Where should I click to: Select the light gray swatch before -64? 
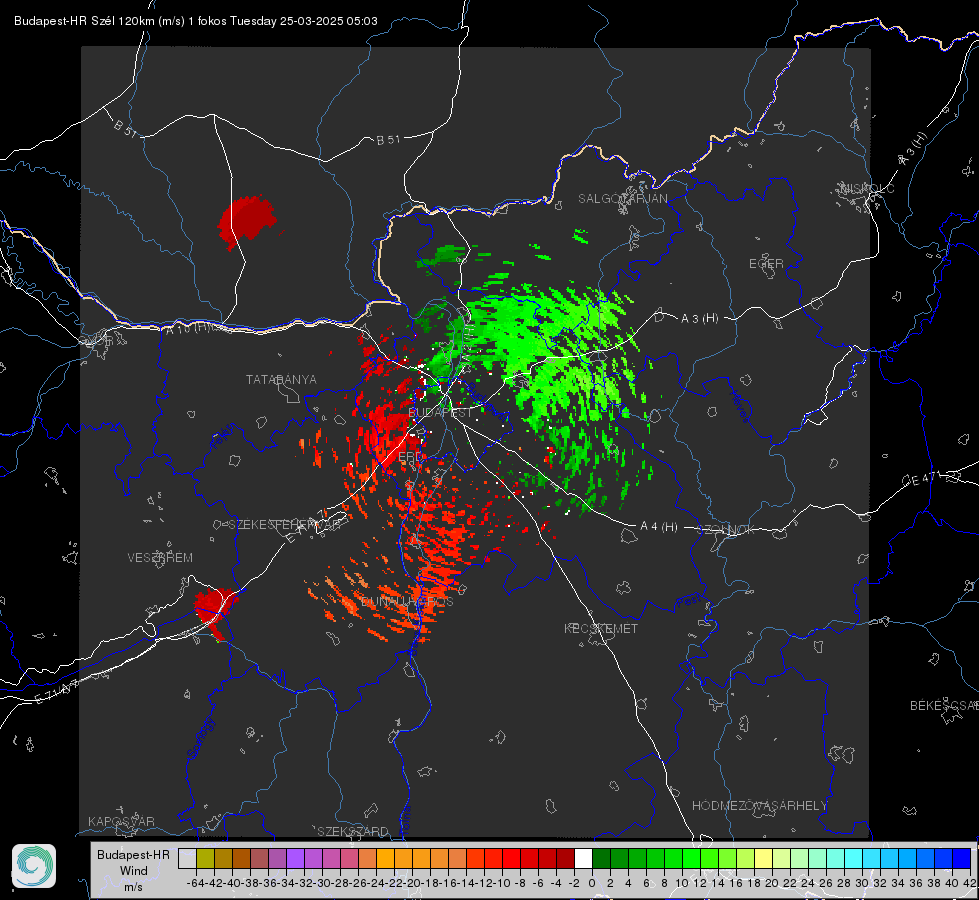[187, 859]
